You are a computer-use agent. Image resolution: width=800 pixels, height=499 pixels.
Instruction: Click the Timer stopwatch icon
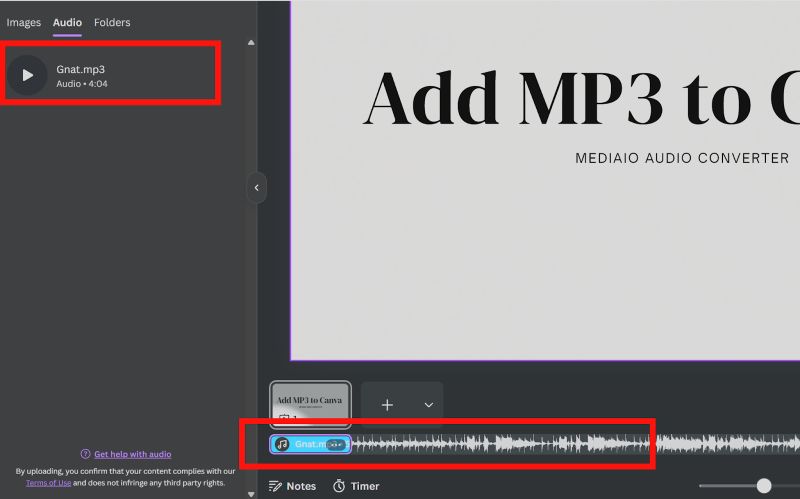click(339, 486)
